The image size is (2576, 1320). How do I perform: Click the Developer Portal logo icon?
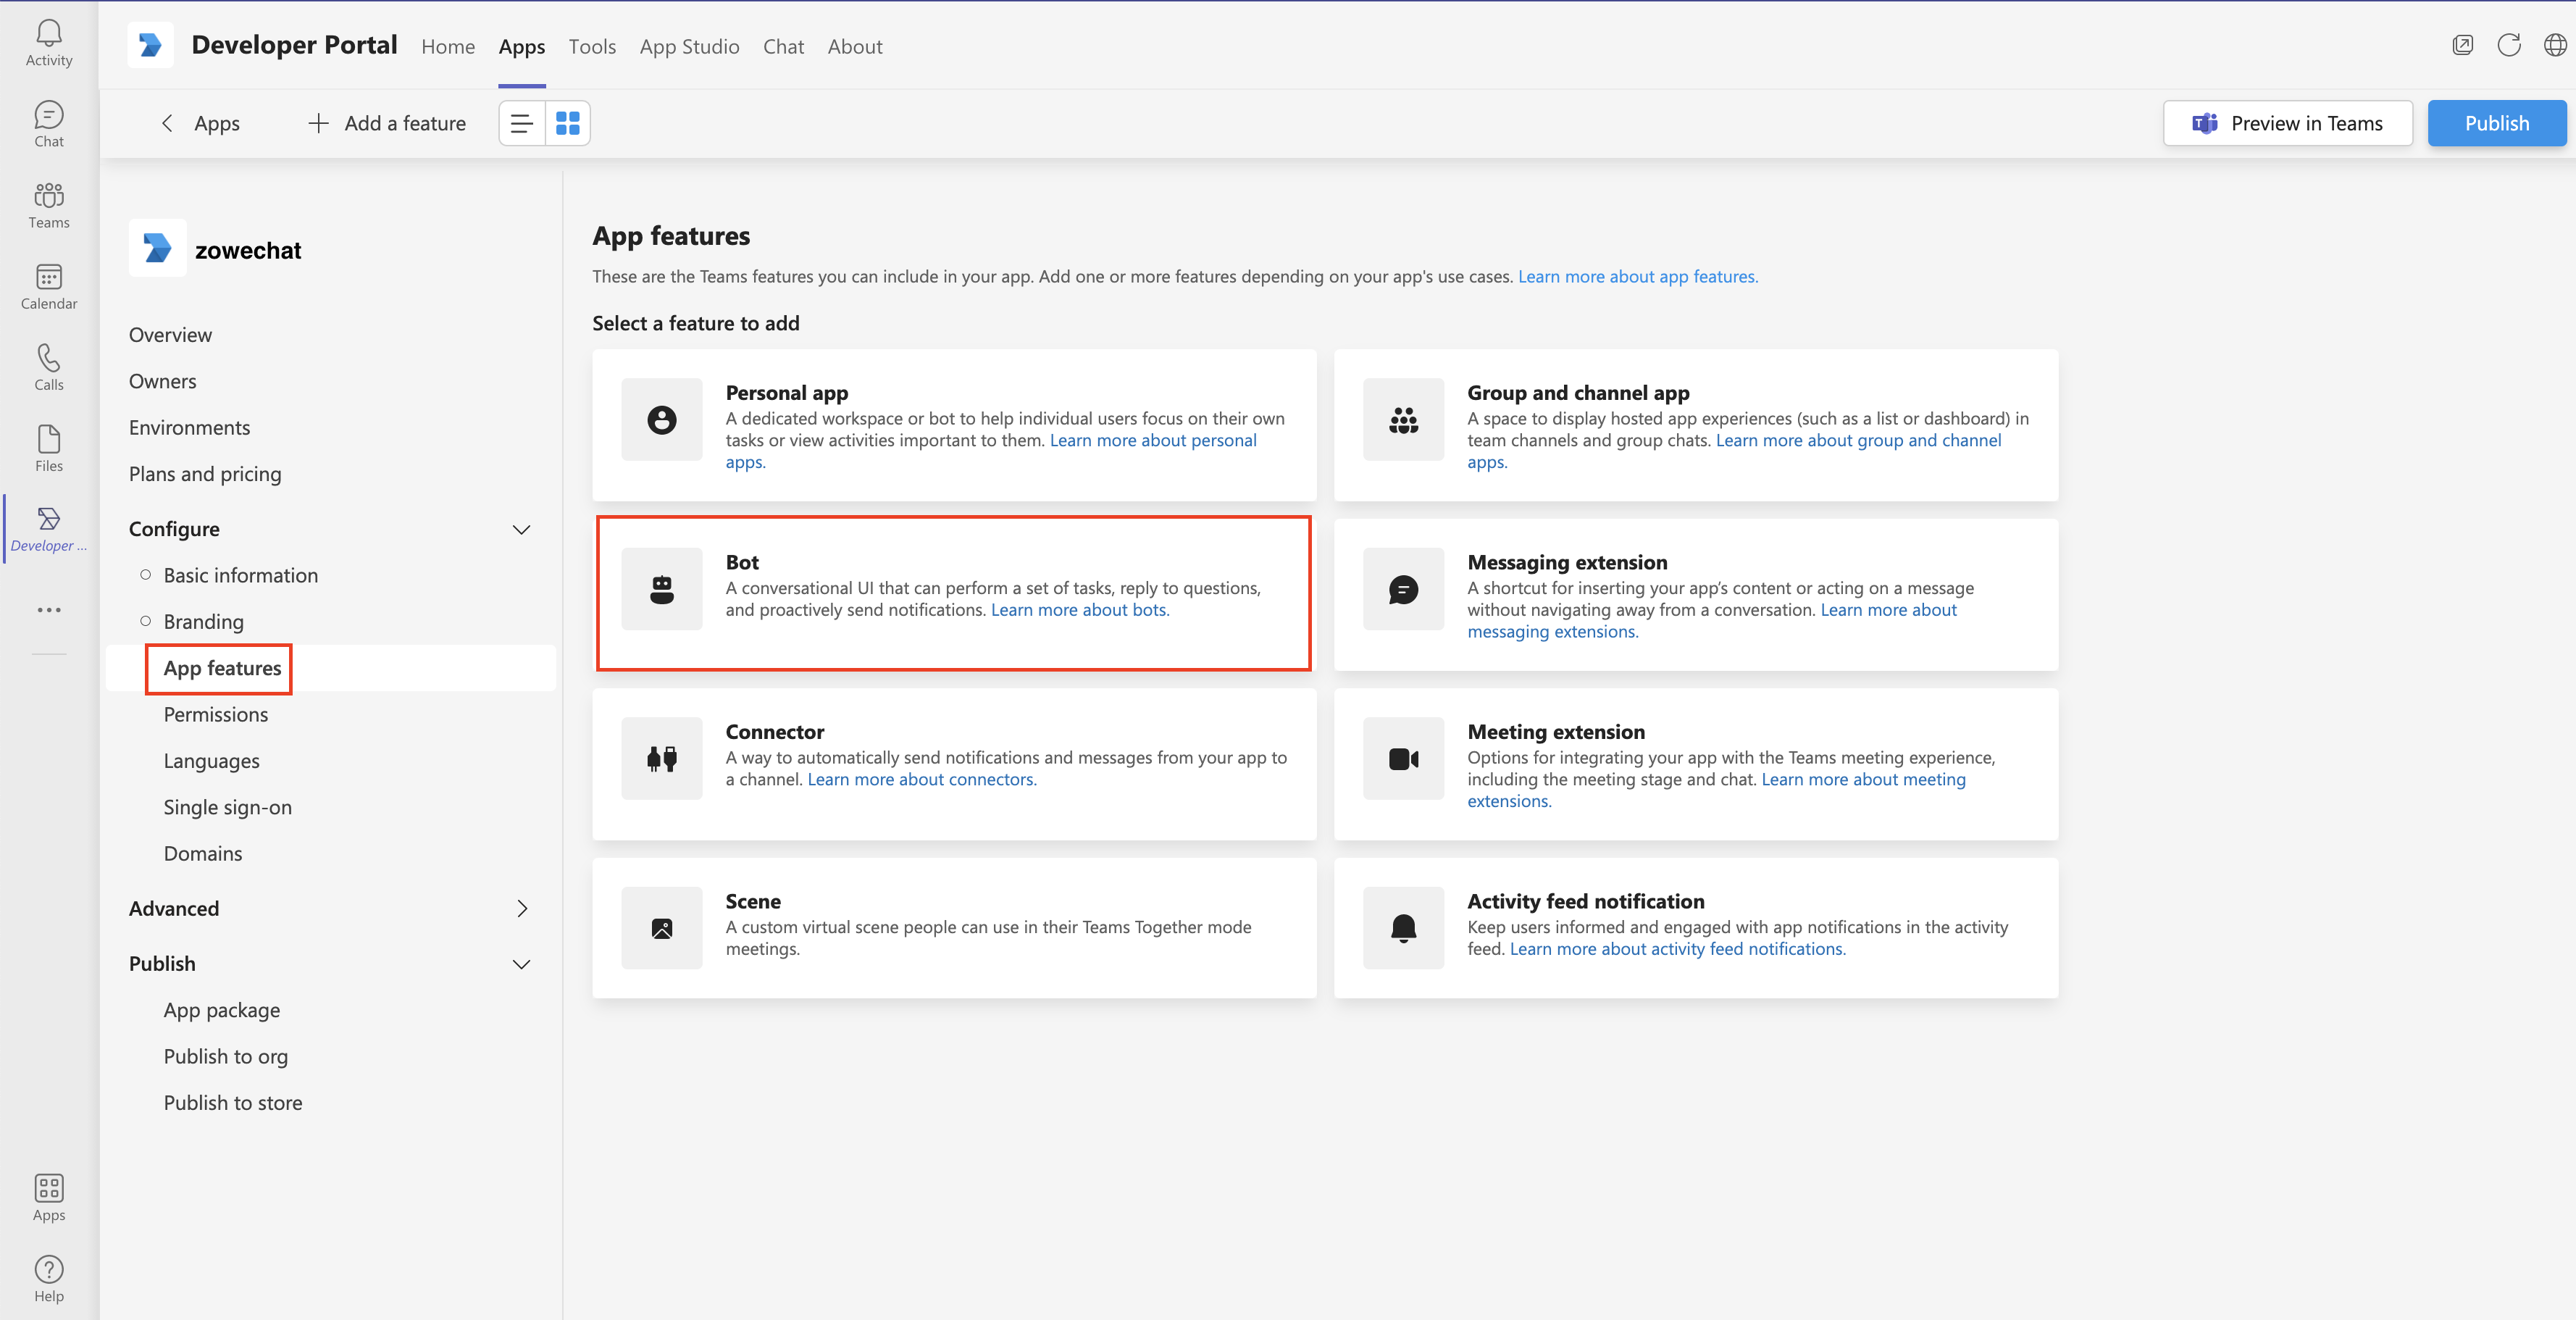(150, 45)
